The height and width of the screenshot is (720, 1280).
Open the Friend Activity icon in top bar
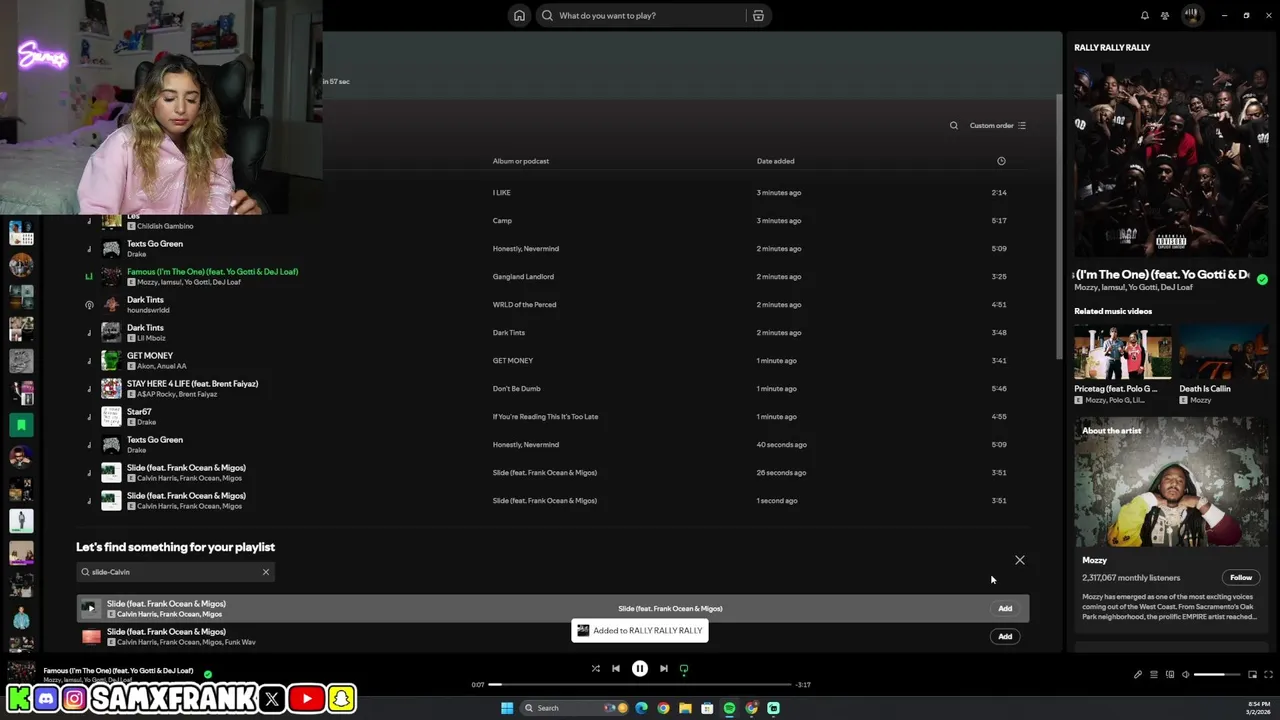pyautogui.click(x=1165, y=15)
